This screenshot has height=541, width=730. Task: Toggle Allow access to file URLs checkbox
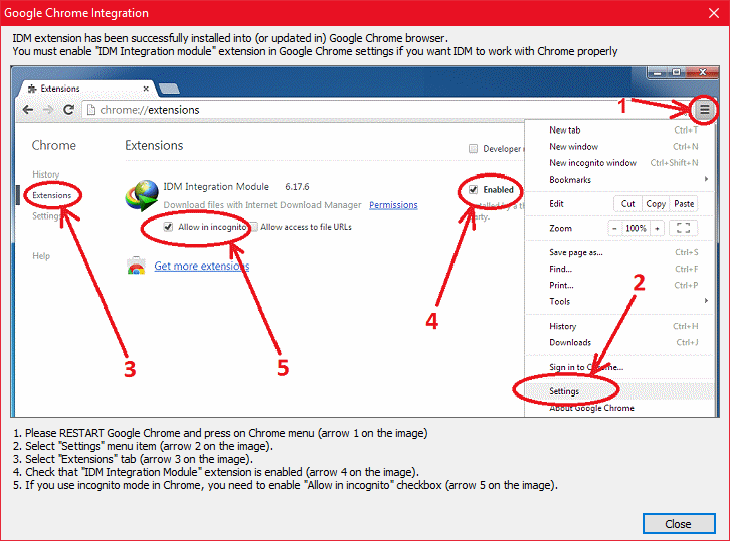tap(254, 227)
